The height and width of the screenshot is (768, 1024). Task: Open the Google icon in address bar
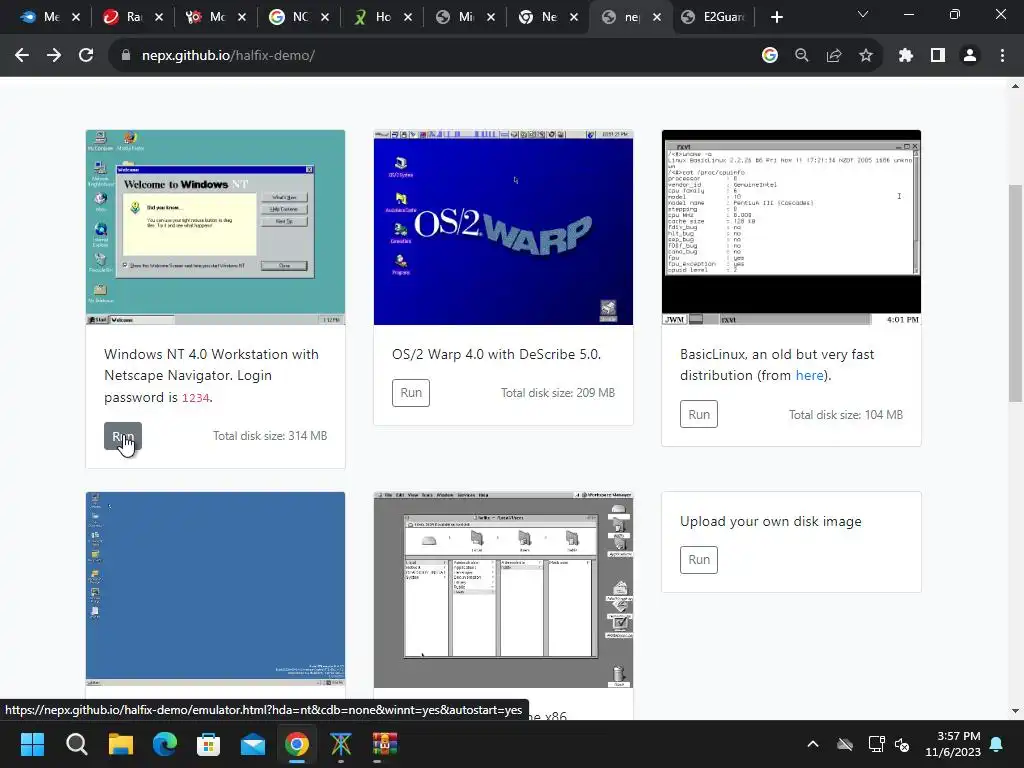pos(770,56)
